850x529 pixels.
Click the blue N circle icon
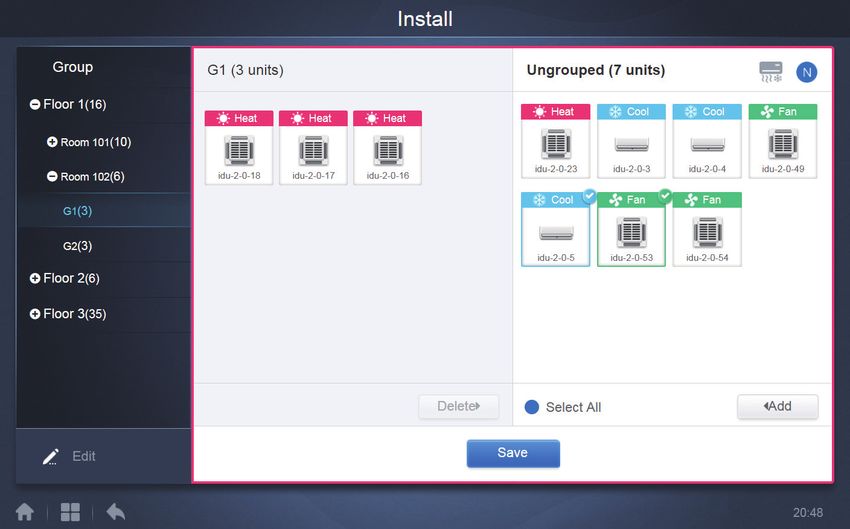807,72
